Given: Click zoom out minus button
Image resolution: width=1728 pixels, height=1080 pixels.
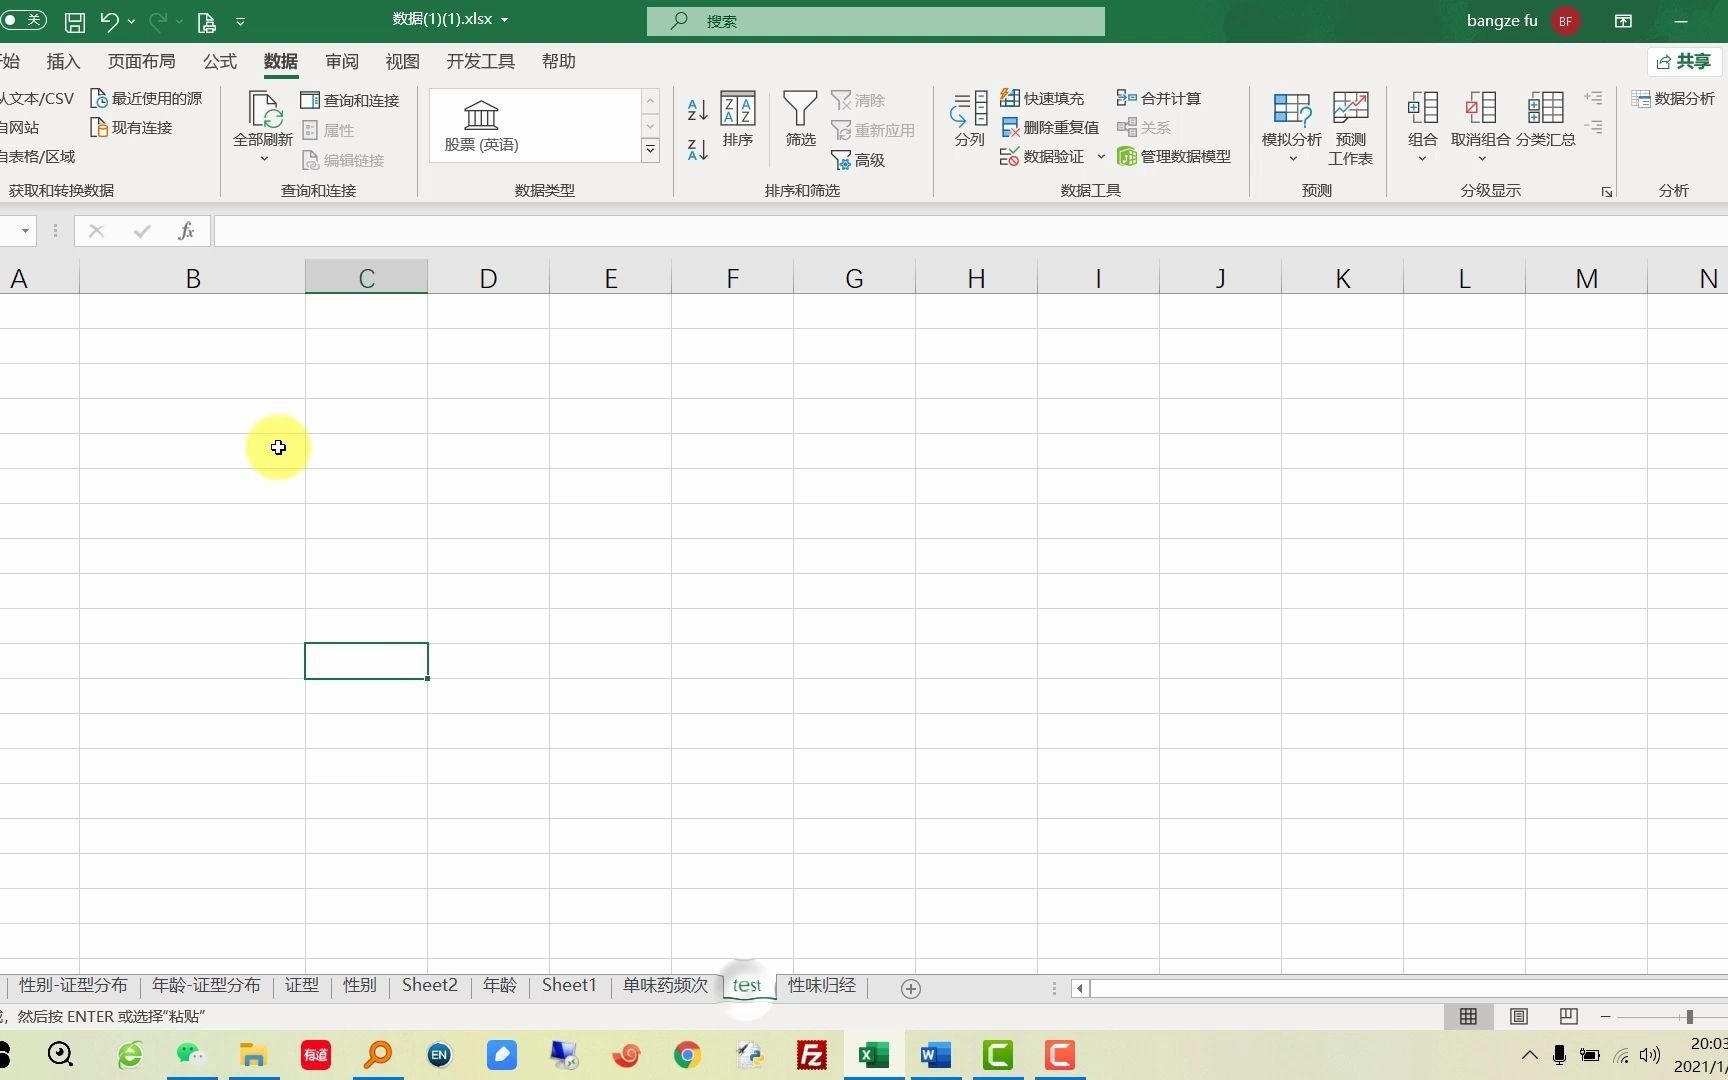Looking at the screenshot, I should click(1605, 1016).
